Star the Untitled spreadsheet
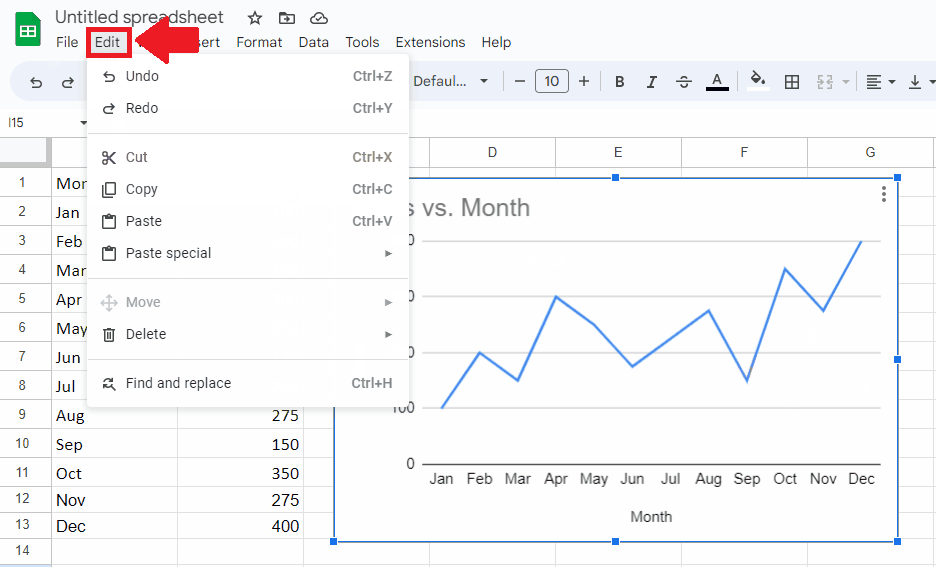Screen dimensions: 936x567 [255, 18]
